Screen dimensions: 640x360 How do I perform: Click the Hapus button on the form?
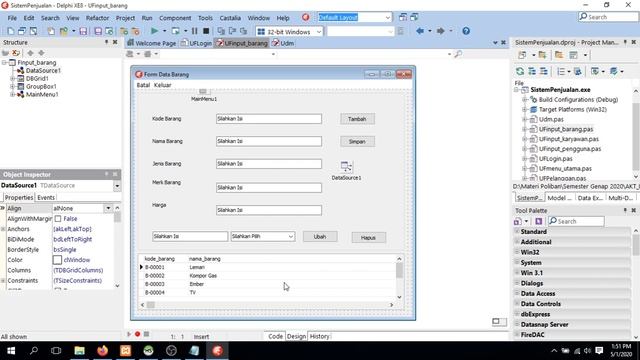point(369,237)
